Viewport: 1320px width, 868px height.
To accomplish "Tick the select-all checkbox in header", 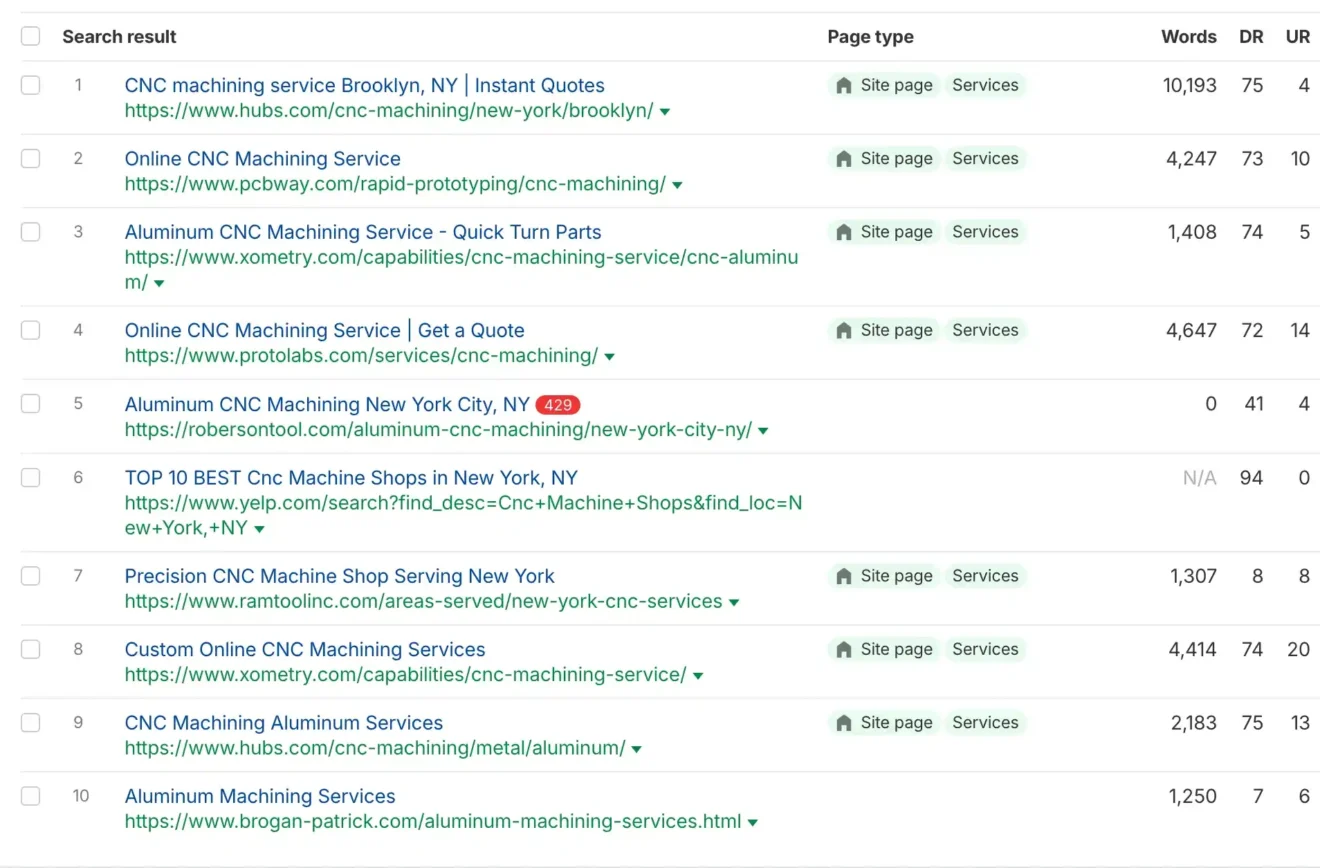I will 31,36.
